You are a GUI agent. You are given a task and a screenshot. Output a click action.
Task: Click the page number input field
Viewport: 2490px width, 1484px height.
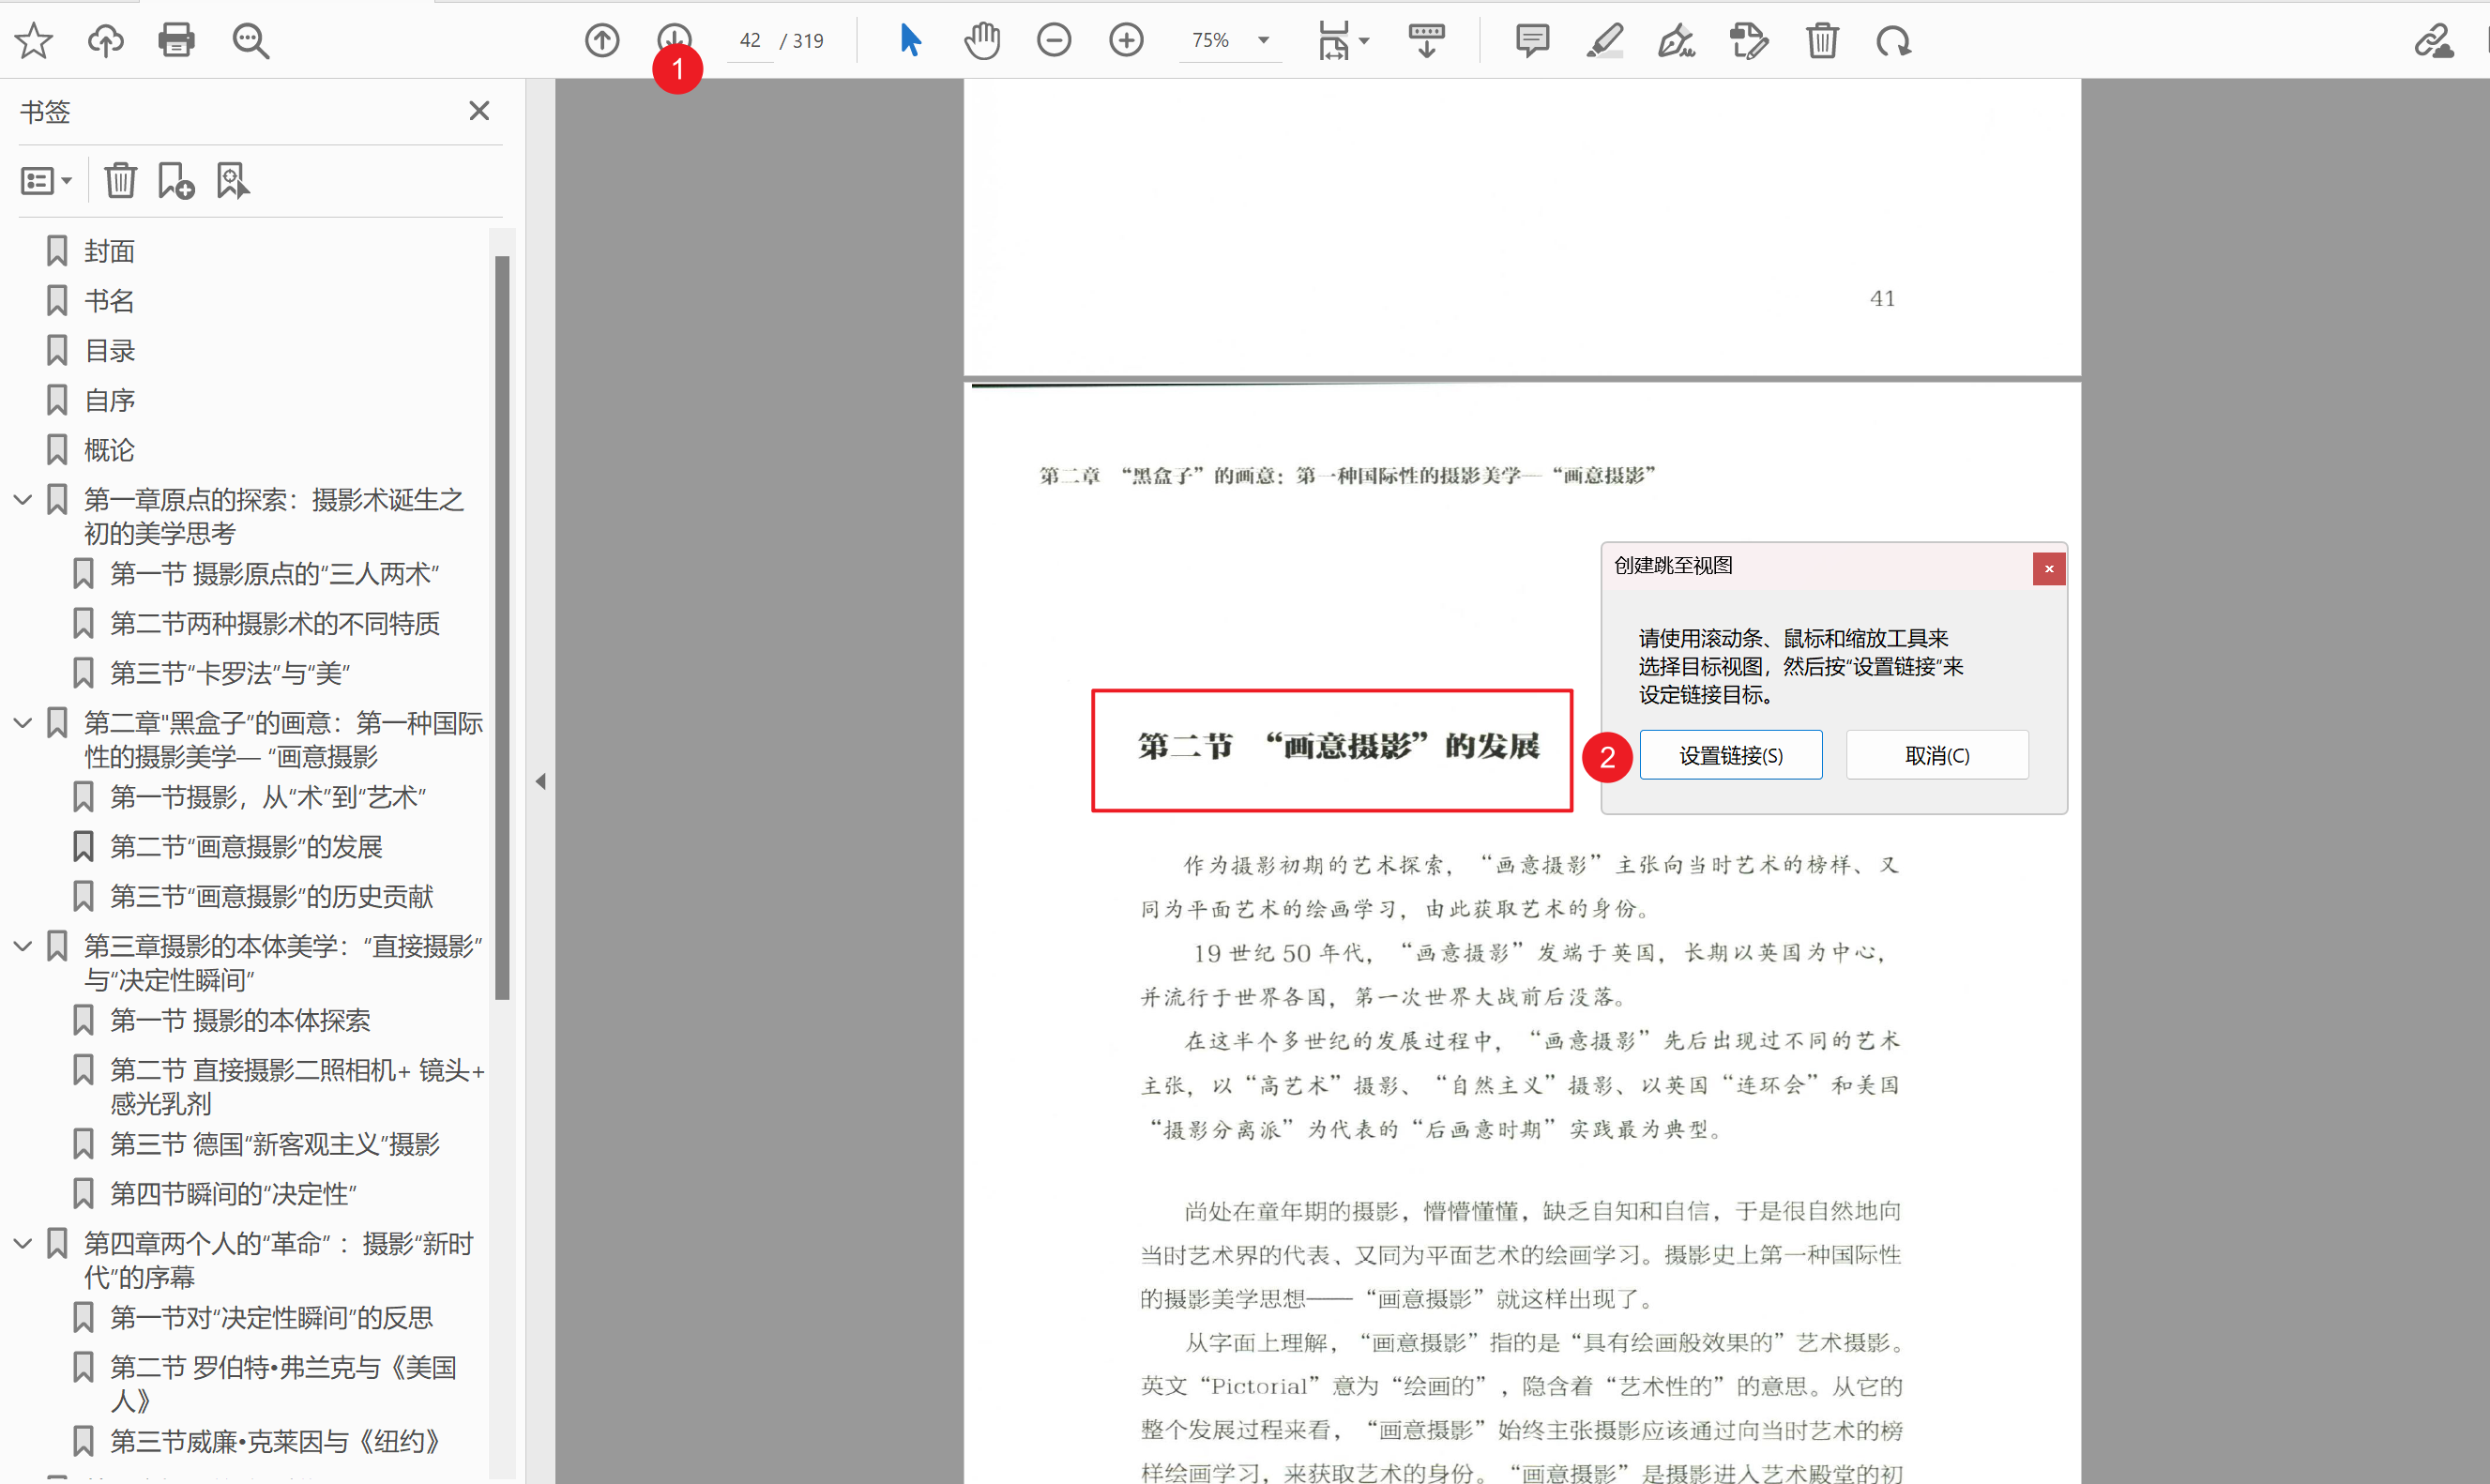(750, 40)
